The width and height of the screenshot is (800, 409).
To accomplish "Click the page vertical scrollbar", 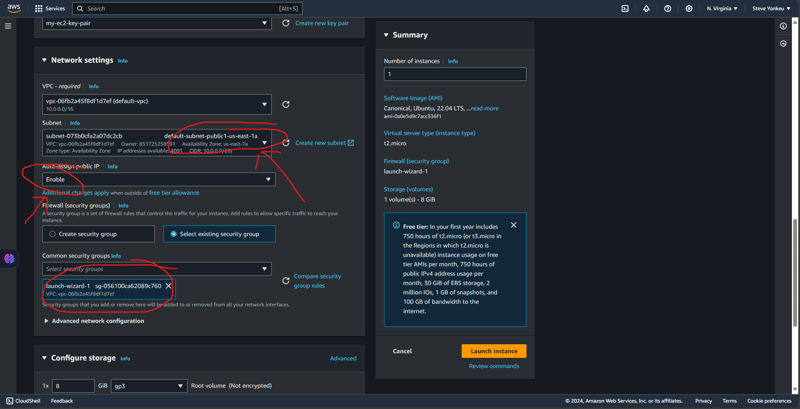I will (x=794, y=273).
